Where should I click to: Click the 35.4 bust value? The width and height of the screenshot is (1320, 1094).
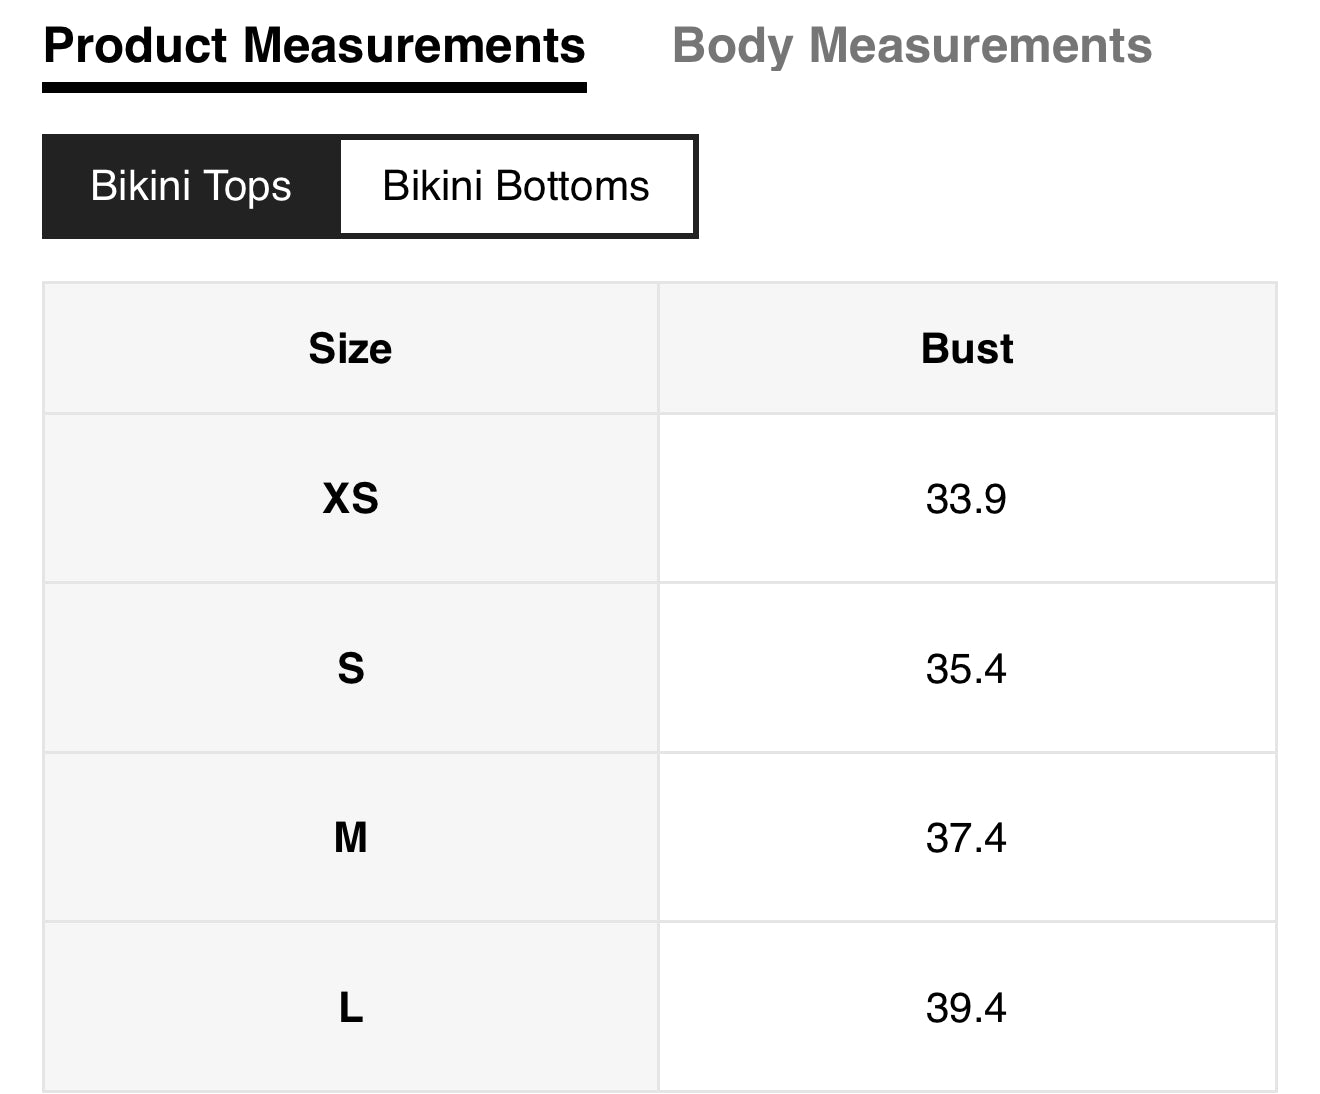pos(965,669)
